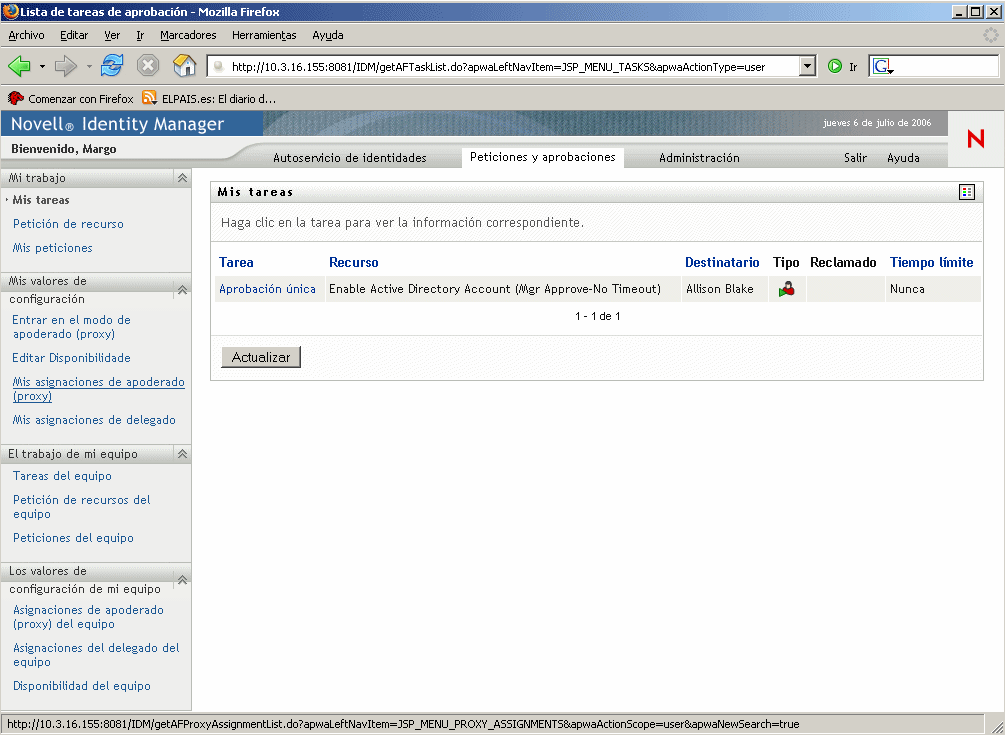Open the Herramientas menu
The width and height of the screenshot is (1005, 735).
click(x=264, y=35)
